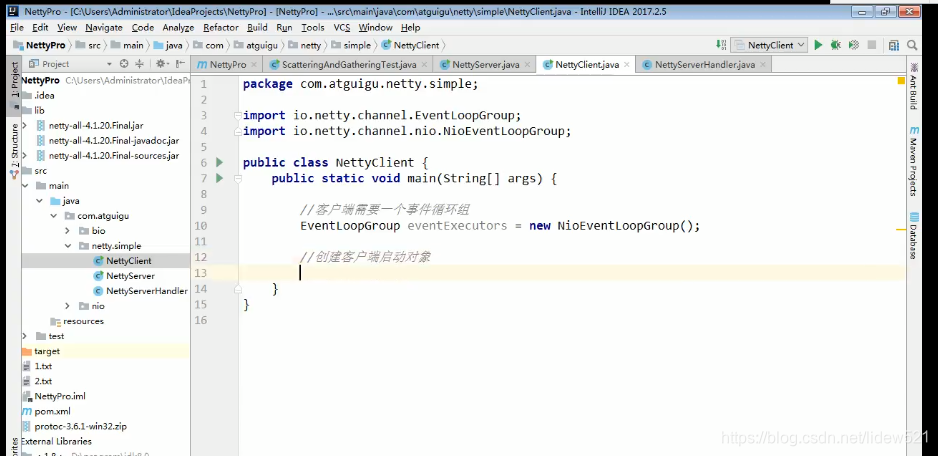Open the Tools menu

point(313,28)
